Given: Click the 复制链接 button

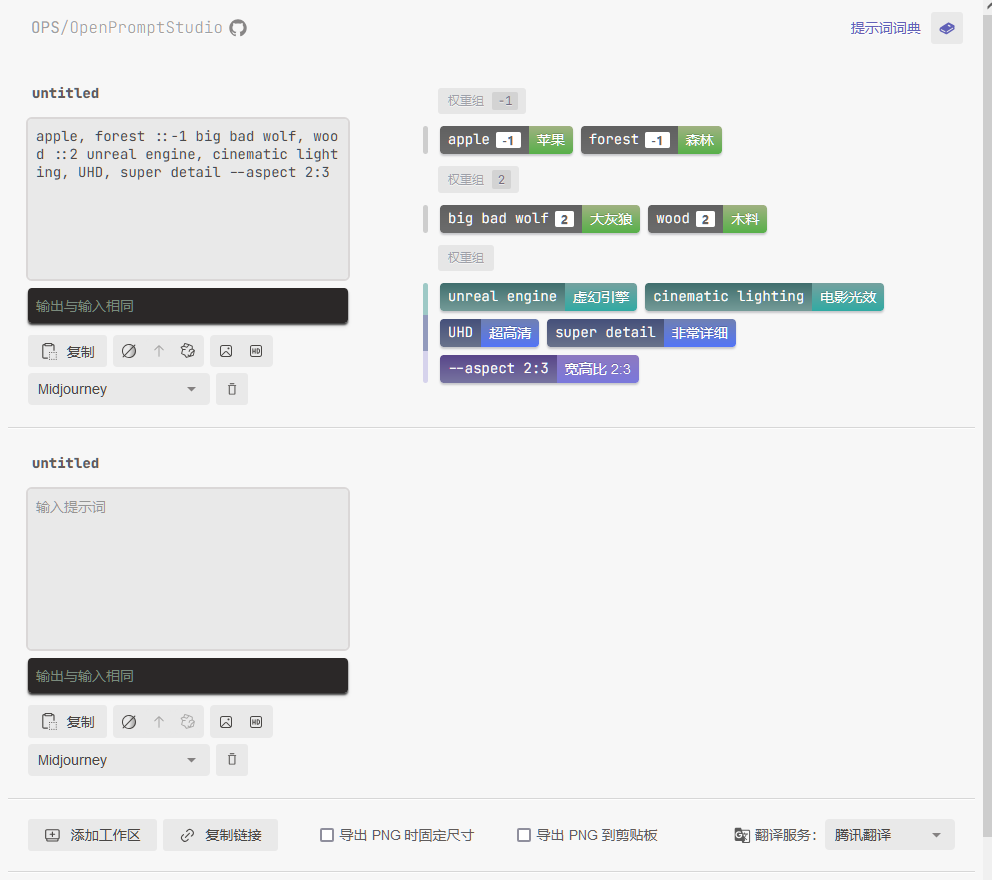Looking at the screenshot, I should (x=220, y=834).
